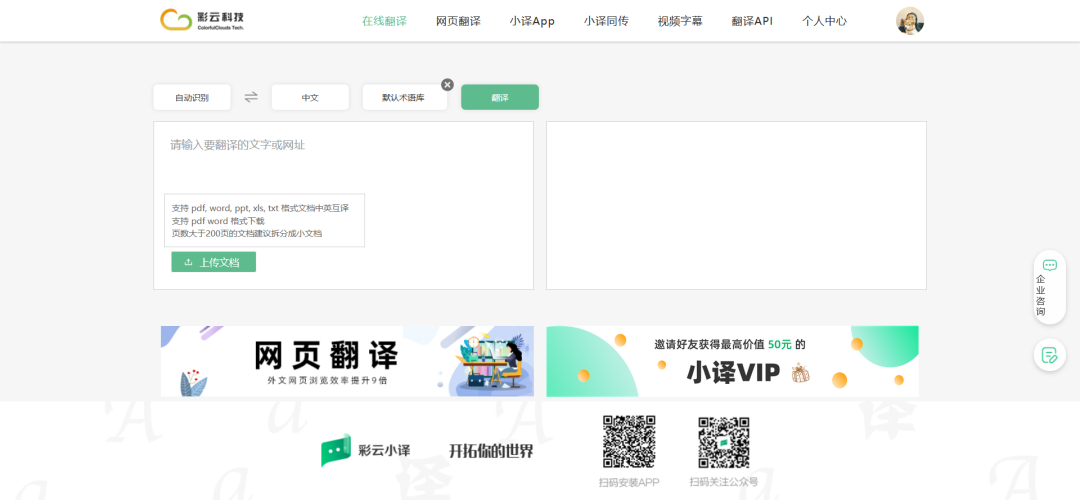The width and height of the screenshot is (1080, 500).
Task: Select the 在线翻译 nav tab
Action: point(384,21)
